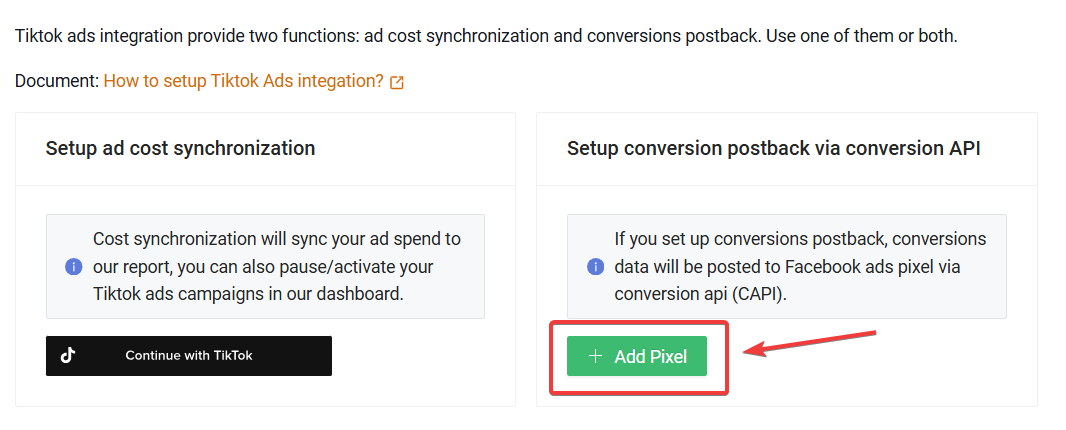This screenshot has width=1066, height=430.
Task: Click the info icon in the conversion postback box
Action: pos(595,267)
